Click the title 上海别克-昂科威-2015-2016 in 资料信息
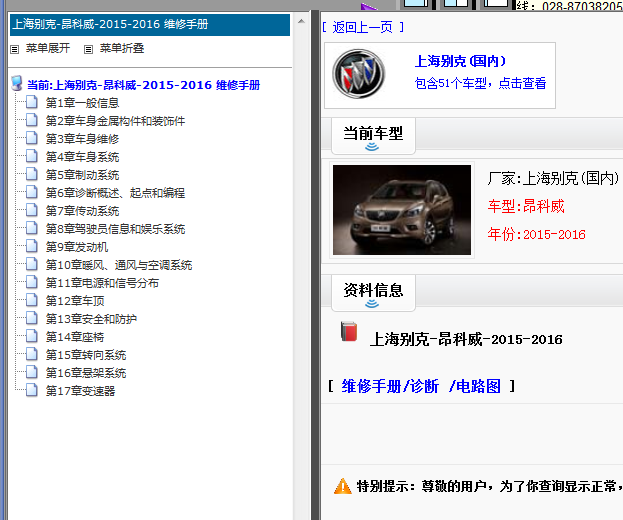Image resolution: width=623 pixels, height=520 pixels. pos(466,340)
